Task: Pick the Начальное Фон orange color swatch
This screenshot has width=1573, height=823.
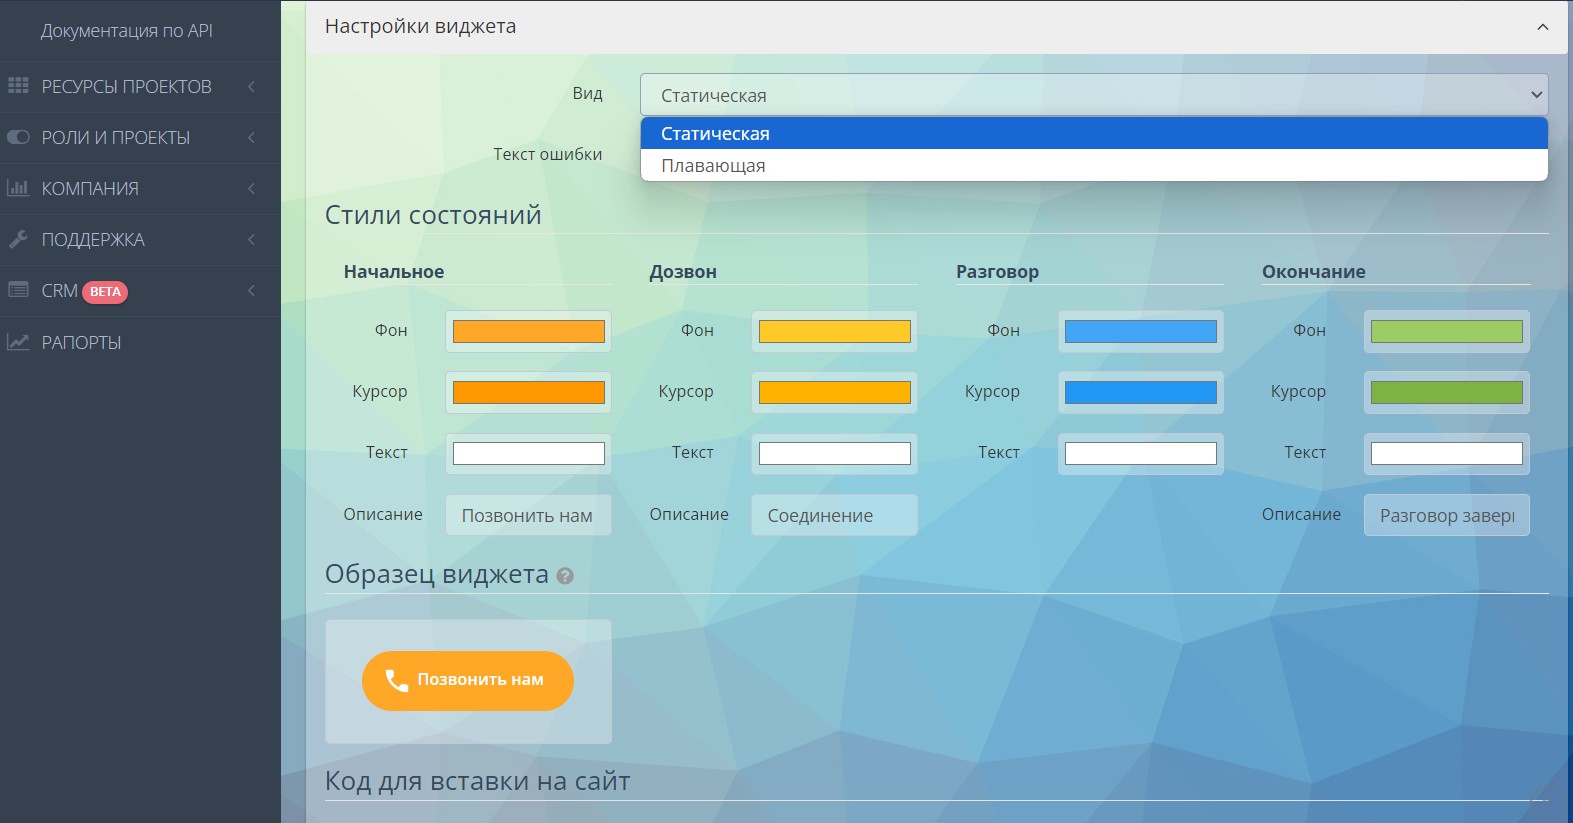Action: pos(528,331)
